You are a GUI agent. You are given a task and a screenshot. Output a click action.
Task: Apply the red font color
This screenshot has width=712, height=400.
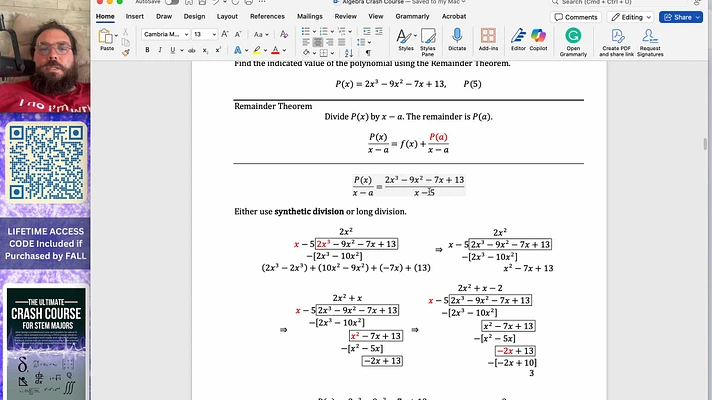(275, 50)
